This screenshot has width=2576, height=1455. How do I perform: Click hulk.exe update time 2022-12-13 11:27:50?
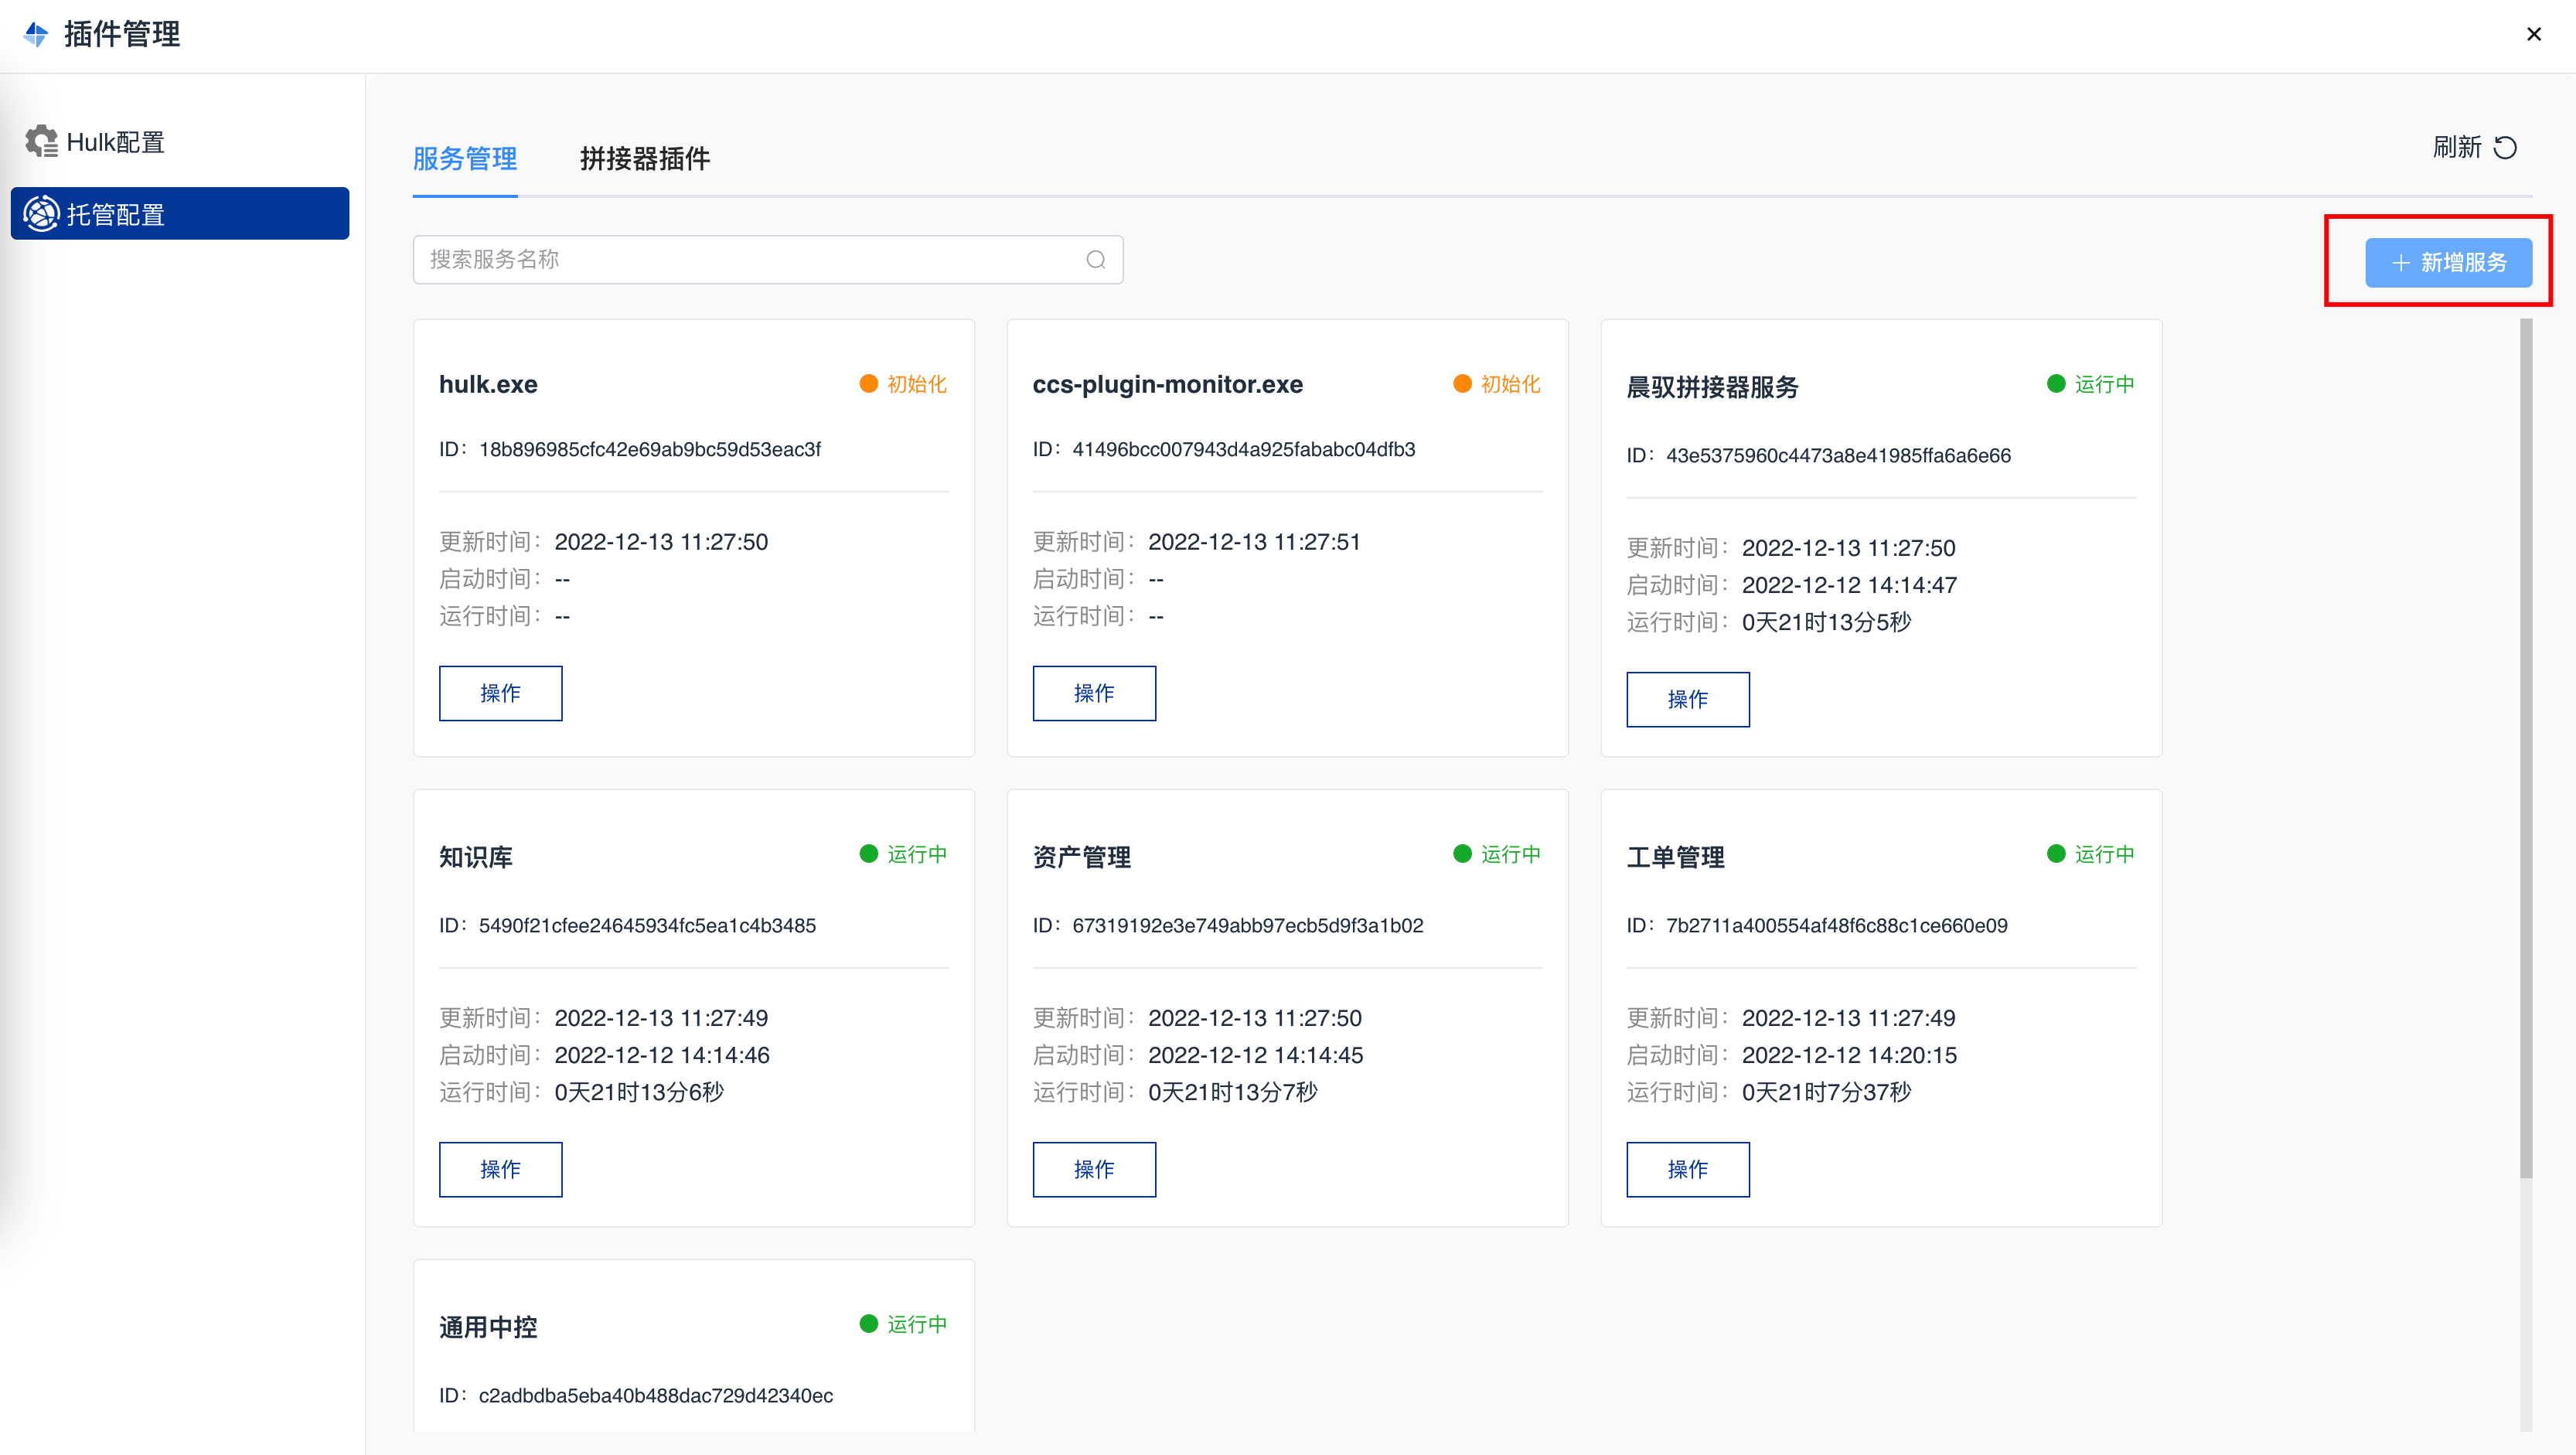tap(661, 542)
